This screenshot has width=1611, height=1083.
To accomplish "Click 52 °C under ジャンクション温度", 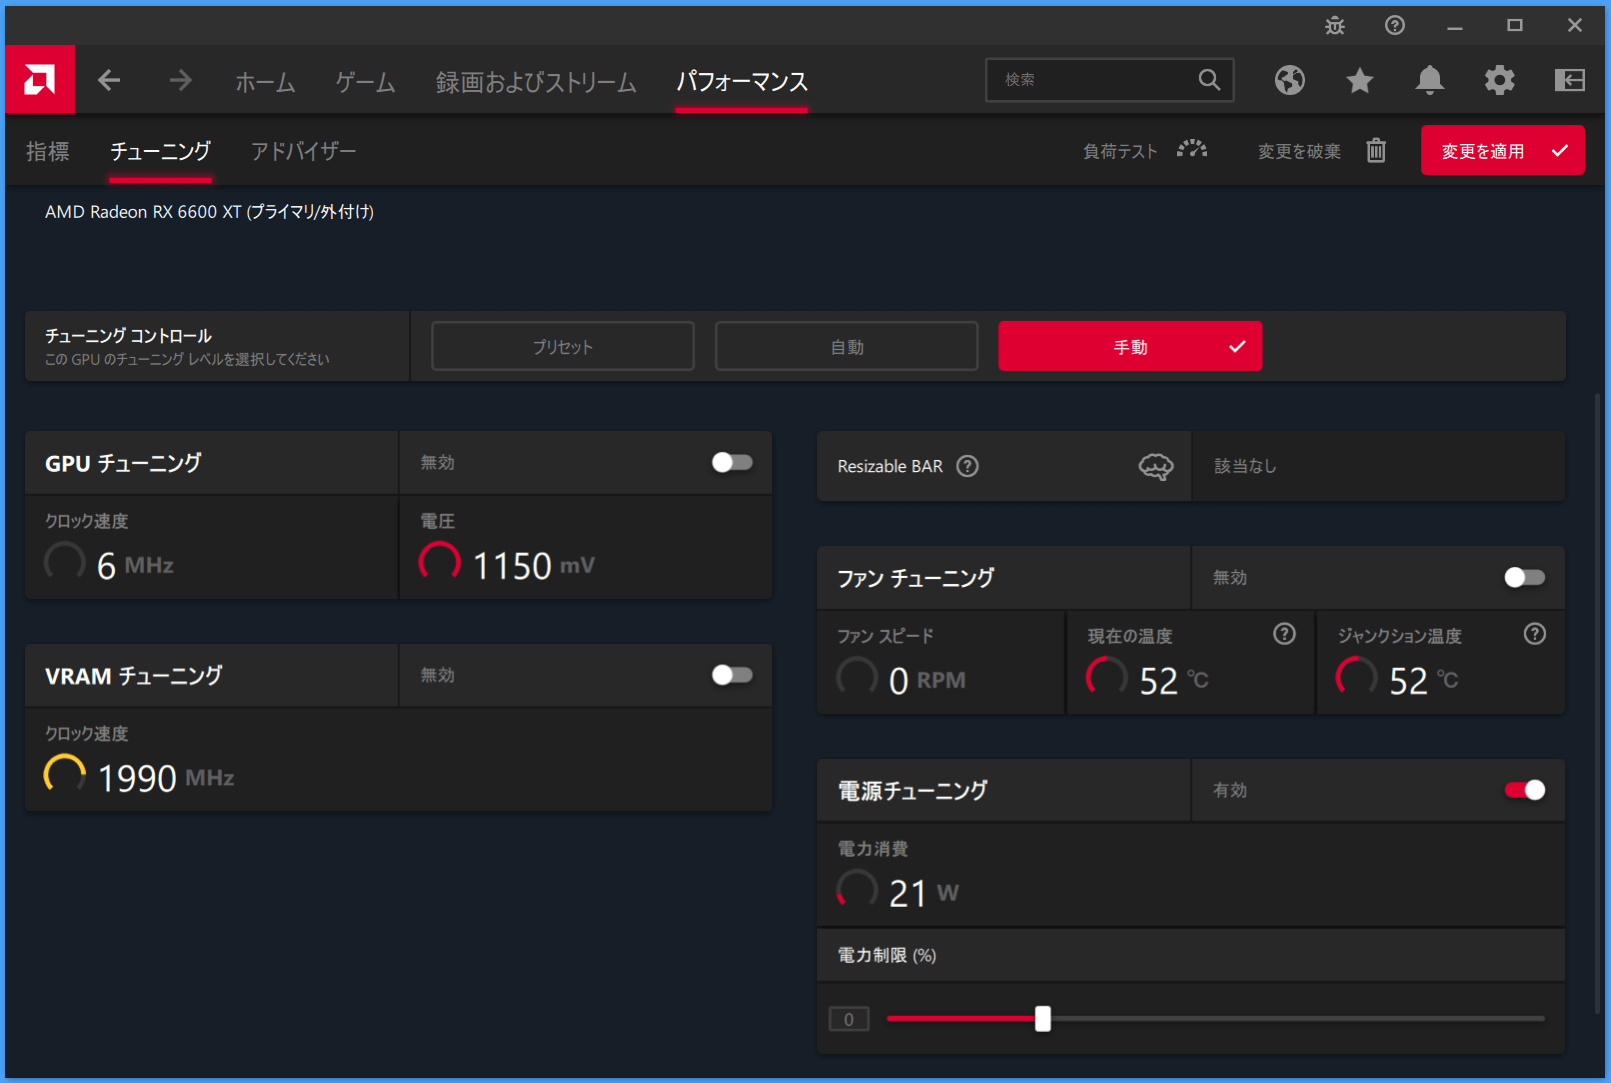I will pos(1424,681).
